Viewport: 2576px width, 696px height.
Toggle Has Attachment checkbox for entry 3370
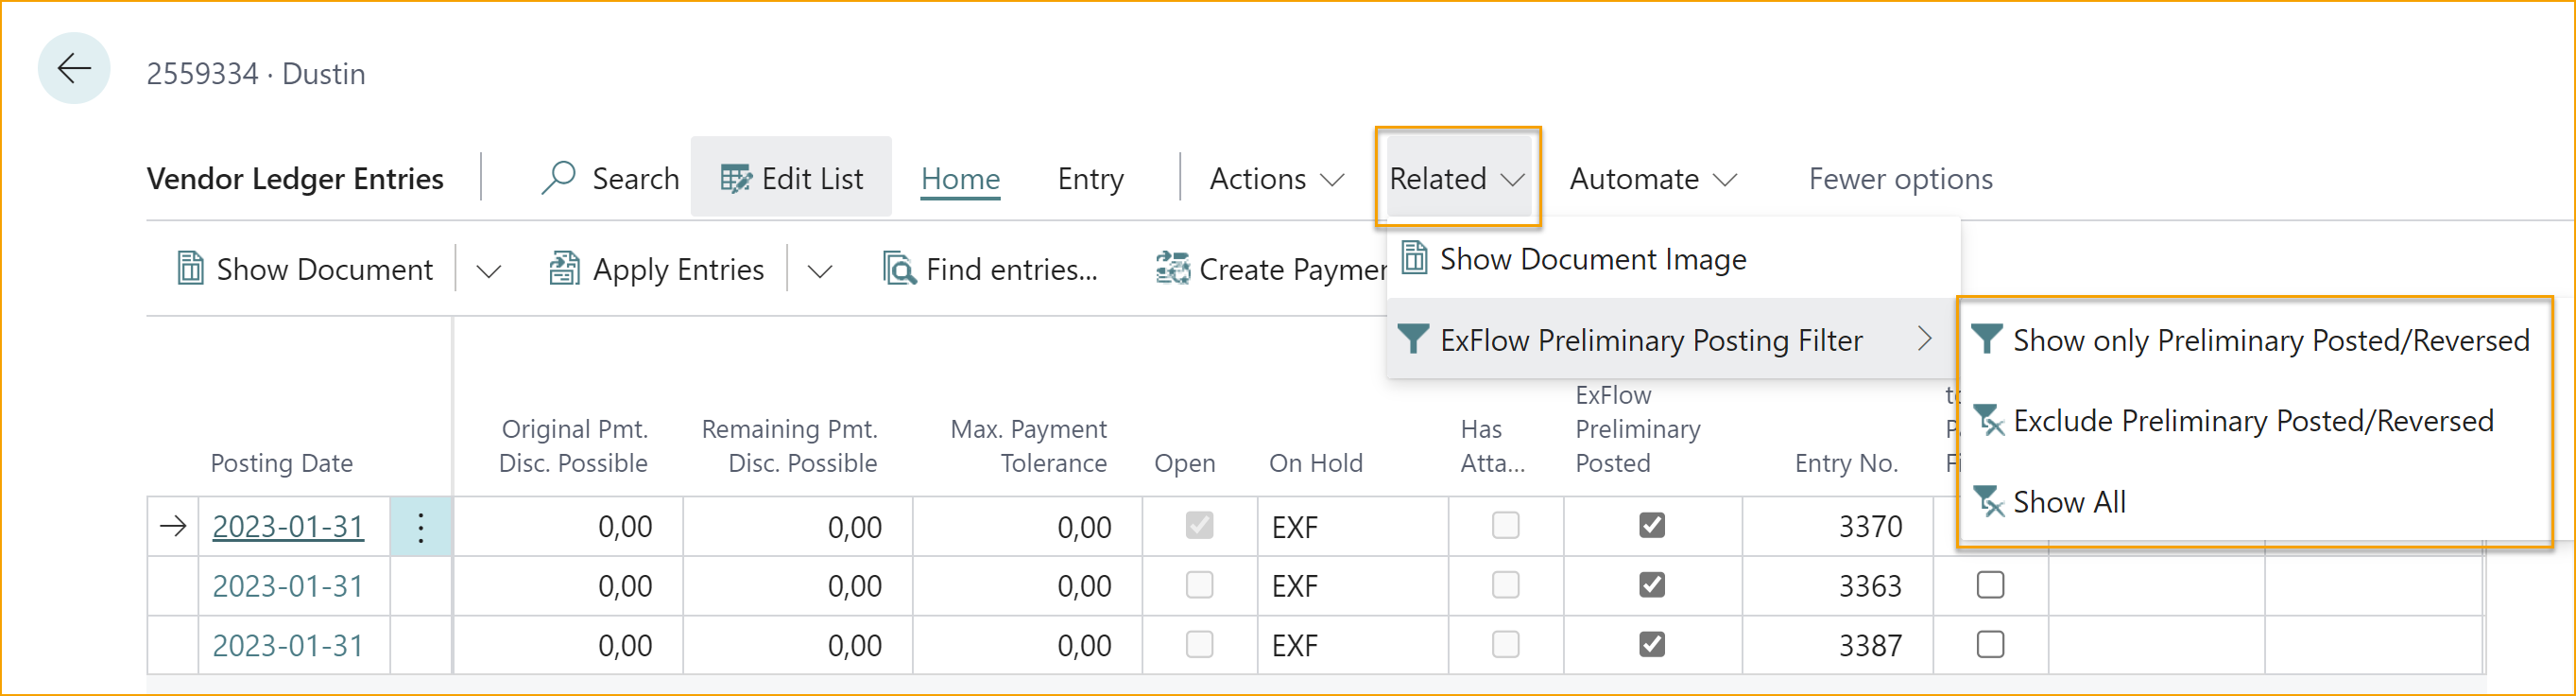click(x=1505, y=525)
